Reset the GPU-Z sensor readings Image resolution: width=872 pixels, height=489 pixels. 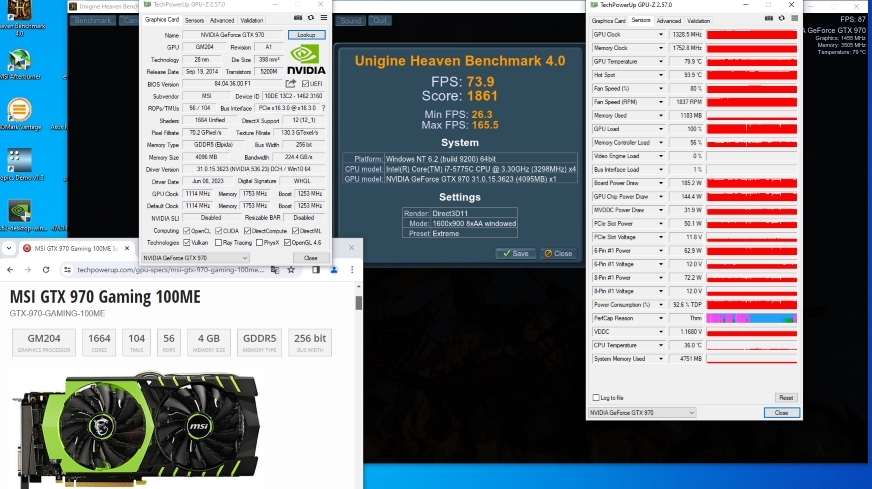coord(786,398)
